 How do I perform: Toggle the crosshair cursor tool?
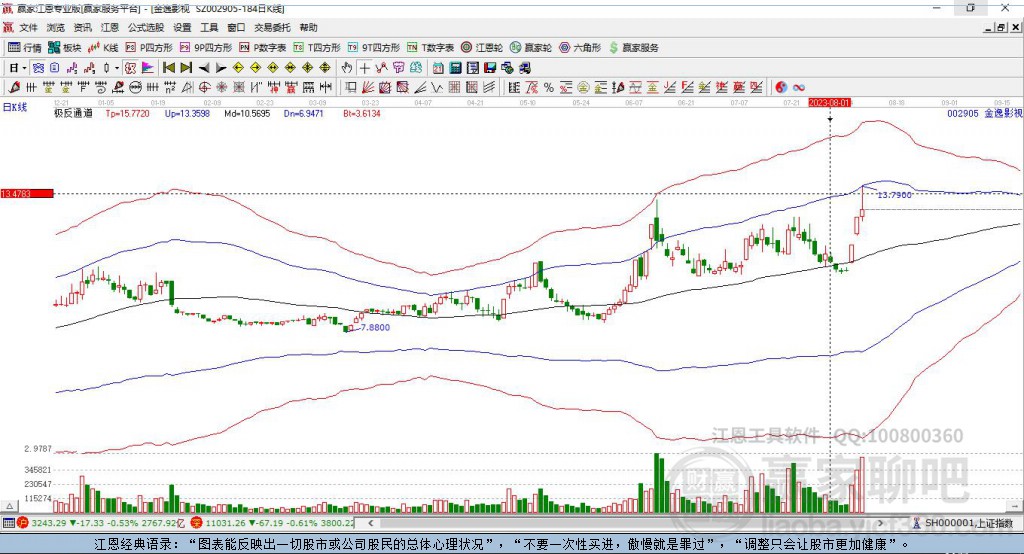click(x=364, y=68)
